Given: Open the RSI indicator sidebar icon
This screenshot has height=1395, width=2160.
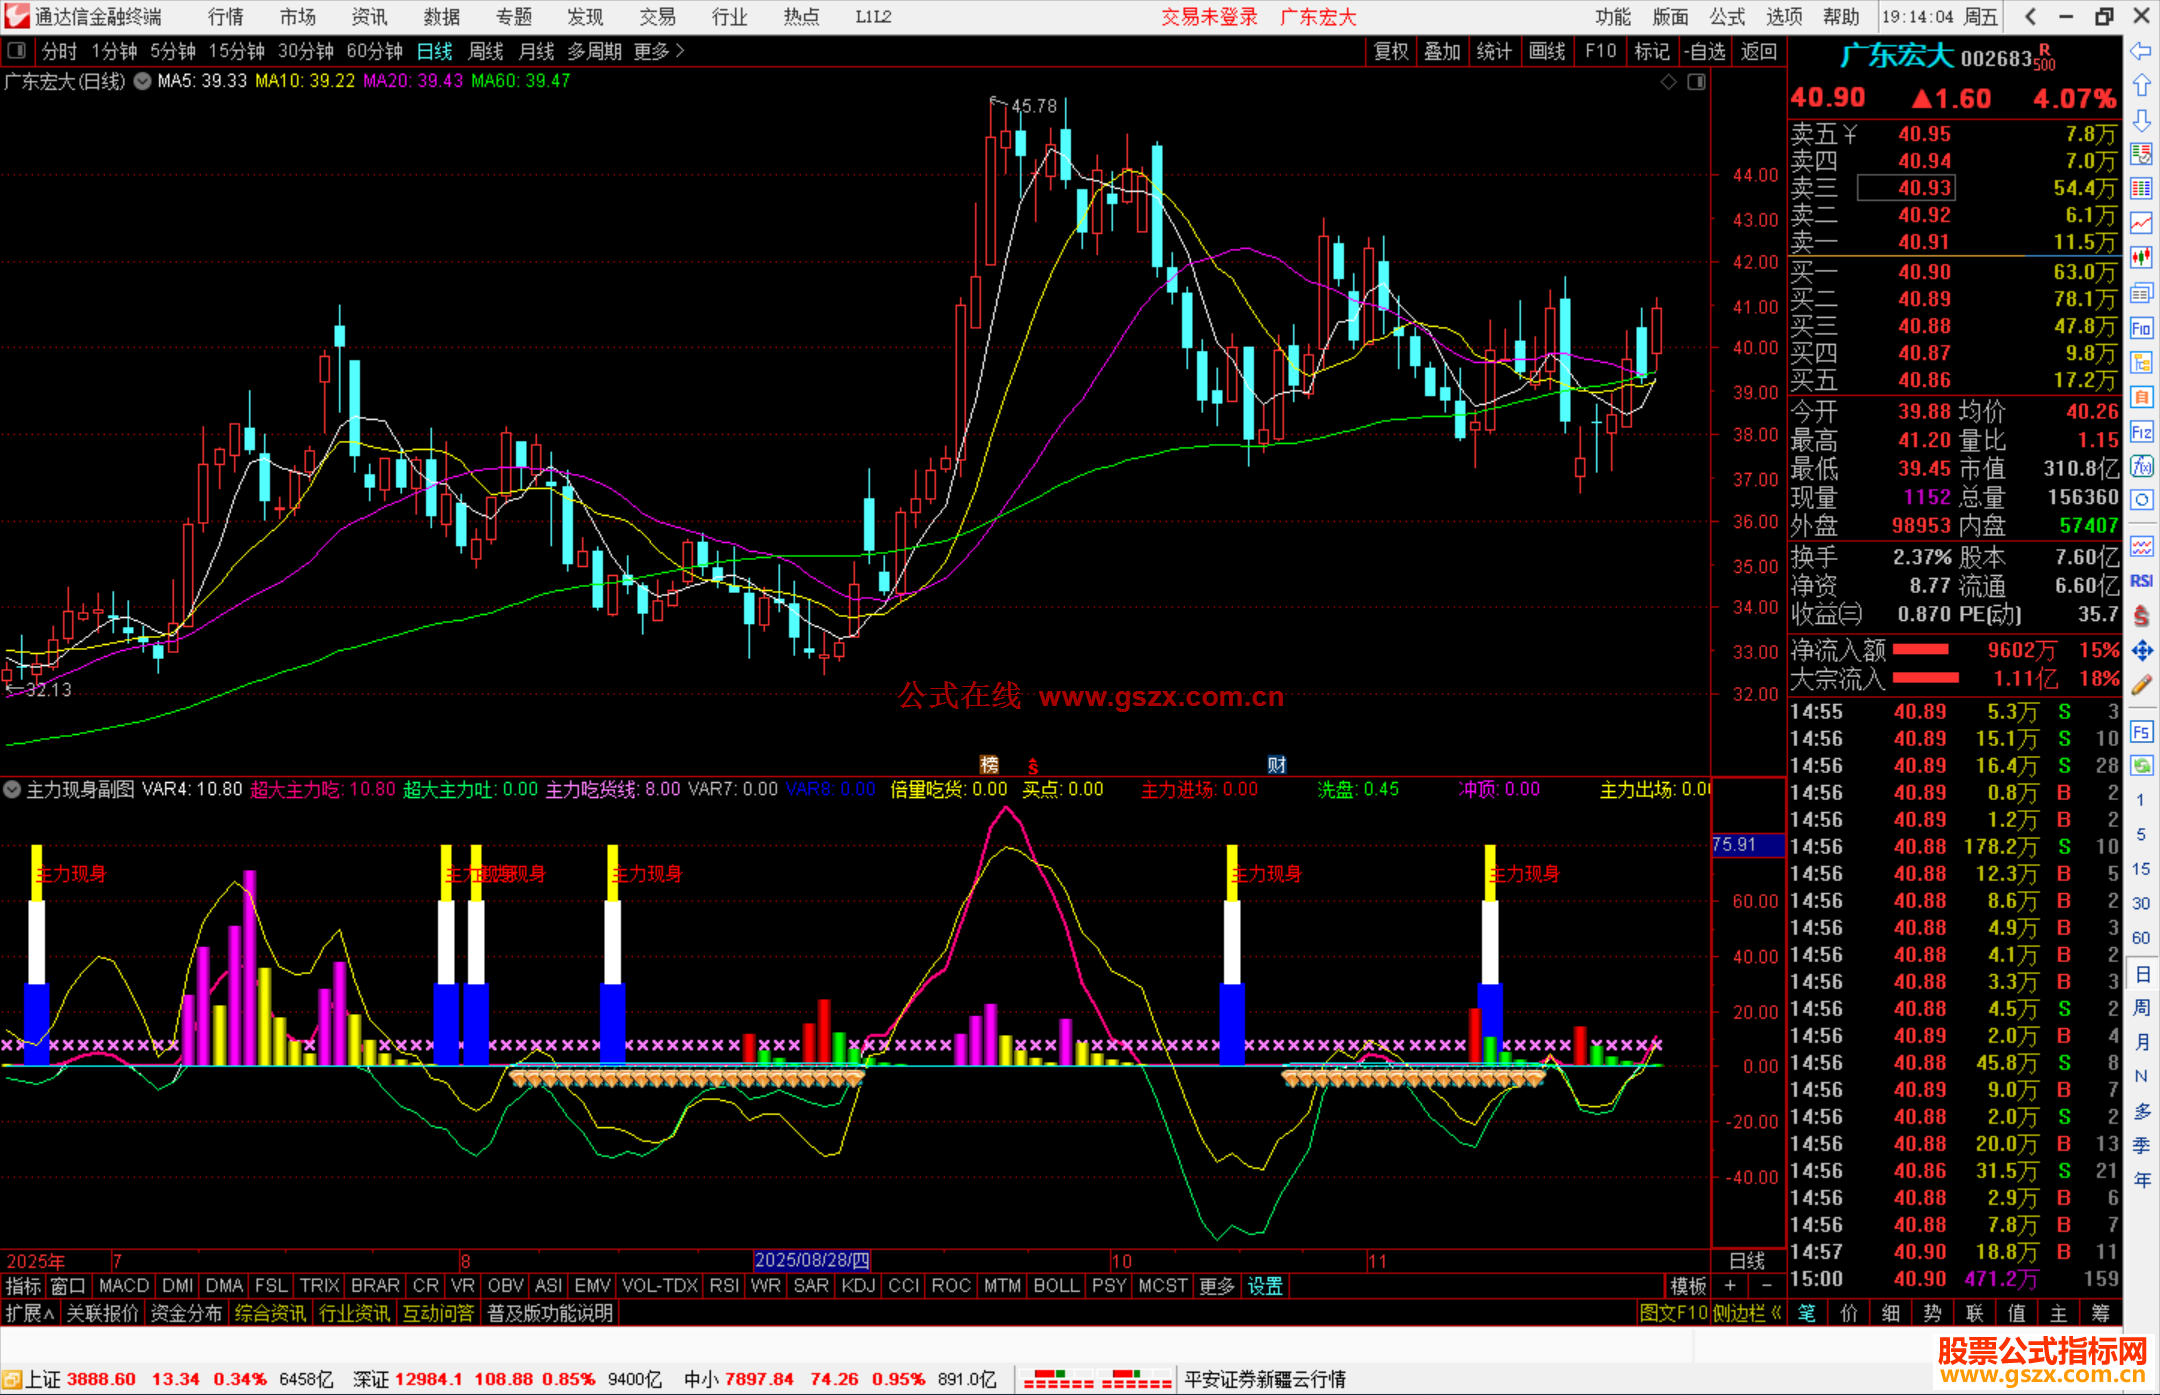Looking at the screenshot, I should (x=2141, y=581).
